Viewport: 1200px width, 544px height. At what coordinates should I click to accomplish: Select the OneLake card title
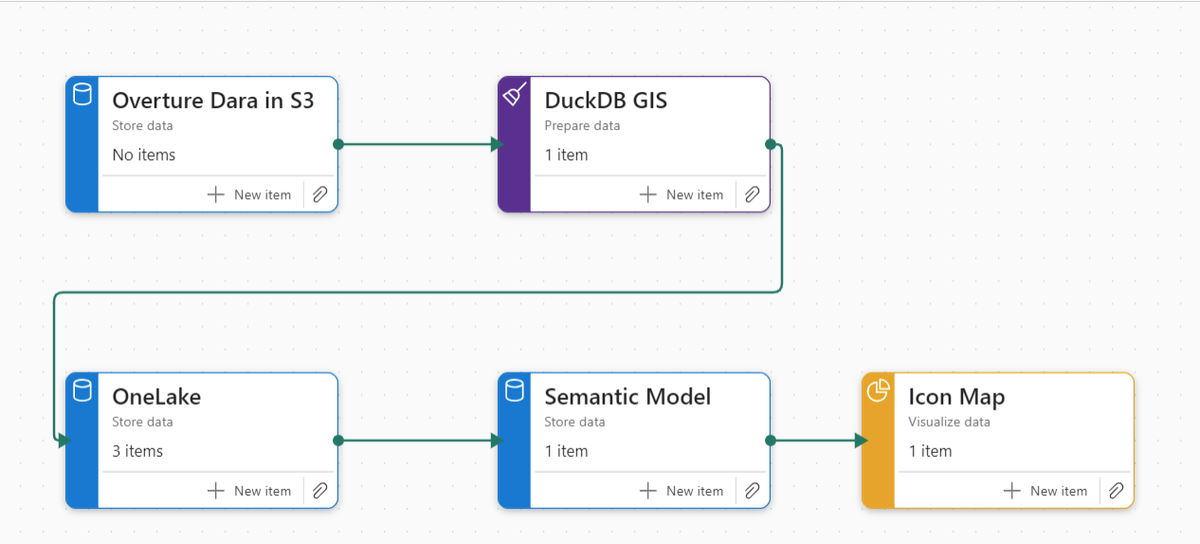(157, 396)
